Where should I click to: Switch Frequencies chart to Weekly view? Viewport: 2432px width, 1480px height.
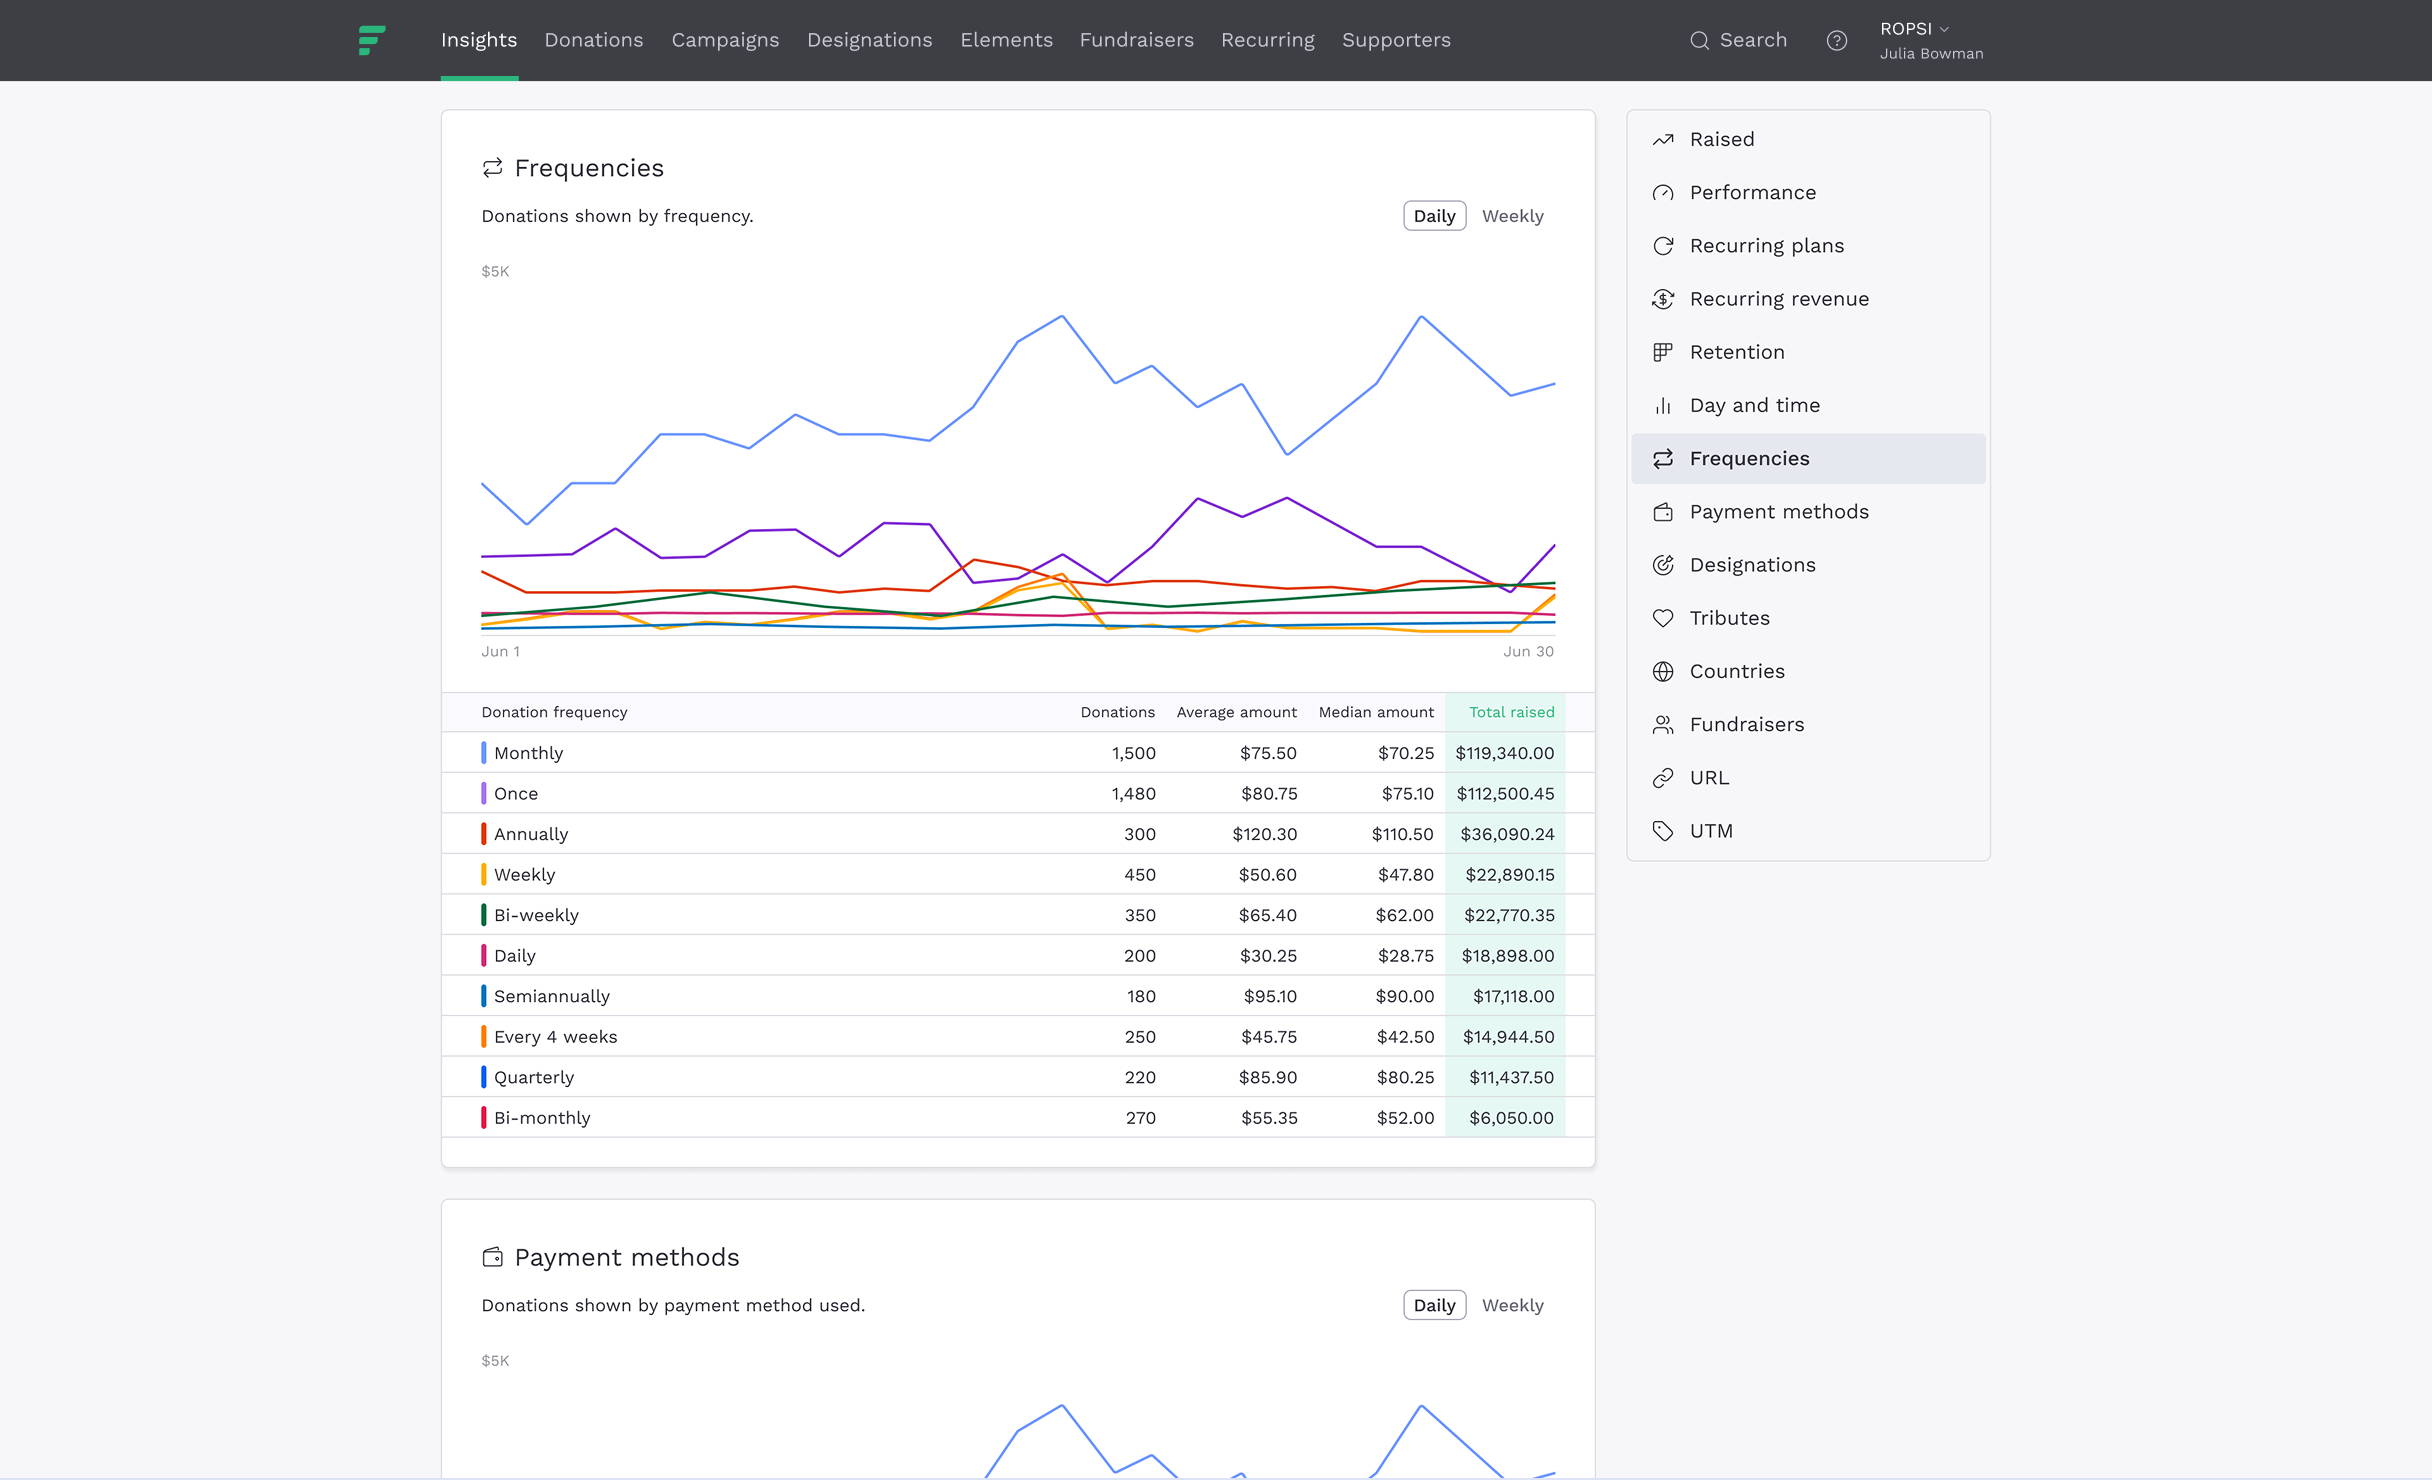1512,216
